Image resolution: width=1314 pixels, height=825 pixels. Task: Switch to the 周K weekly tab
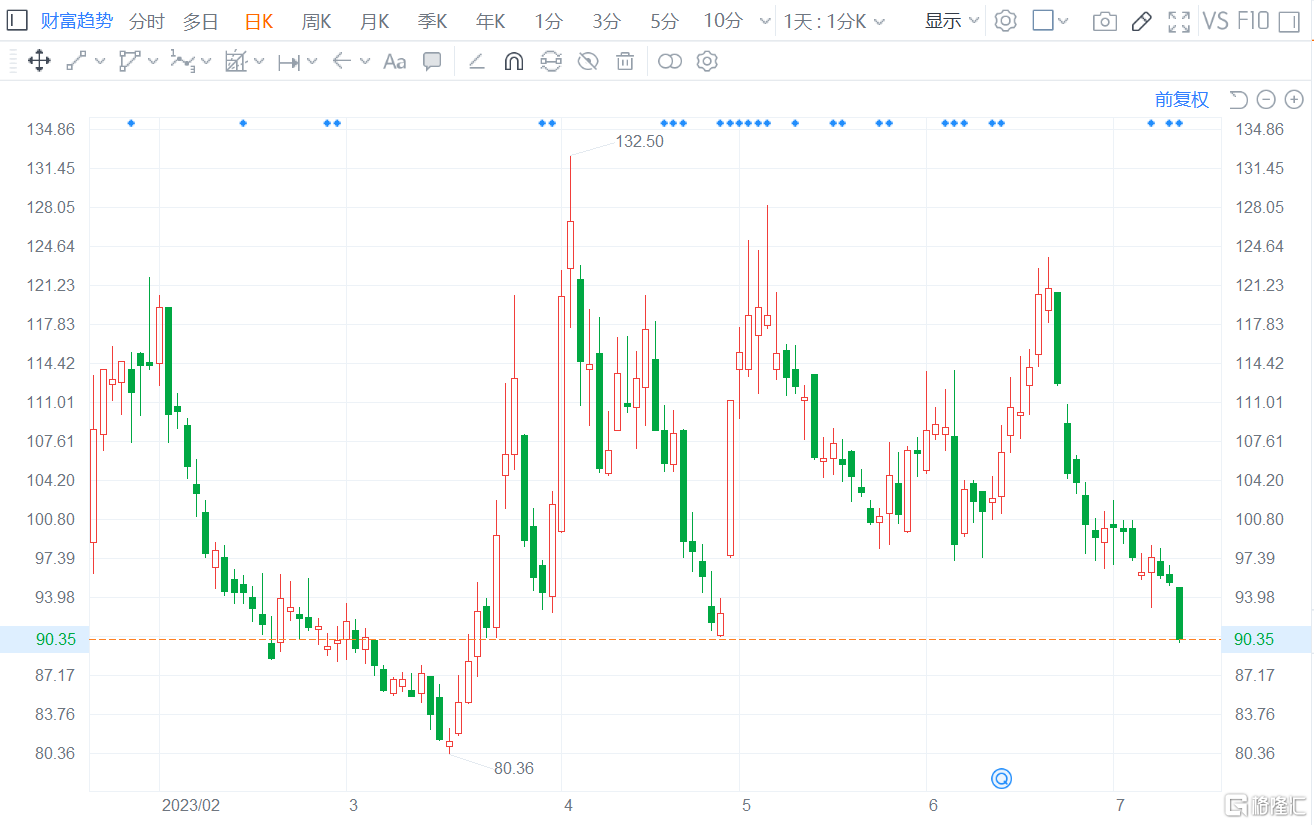point(316,20)
